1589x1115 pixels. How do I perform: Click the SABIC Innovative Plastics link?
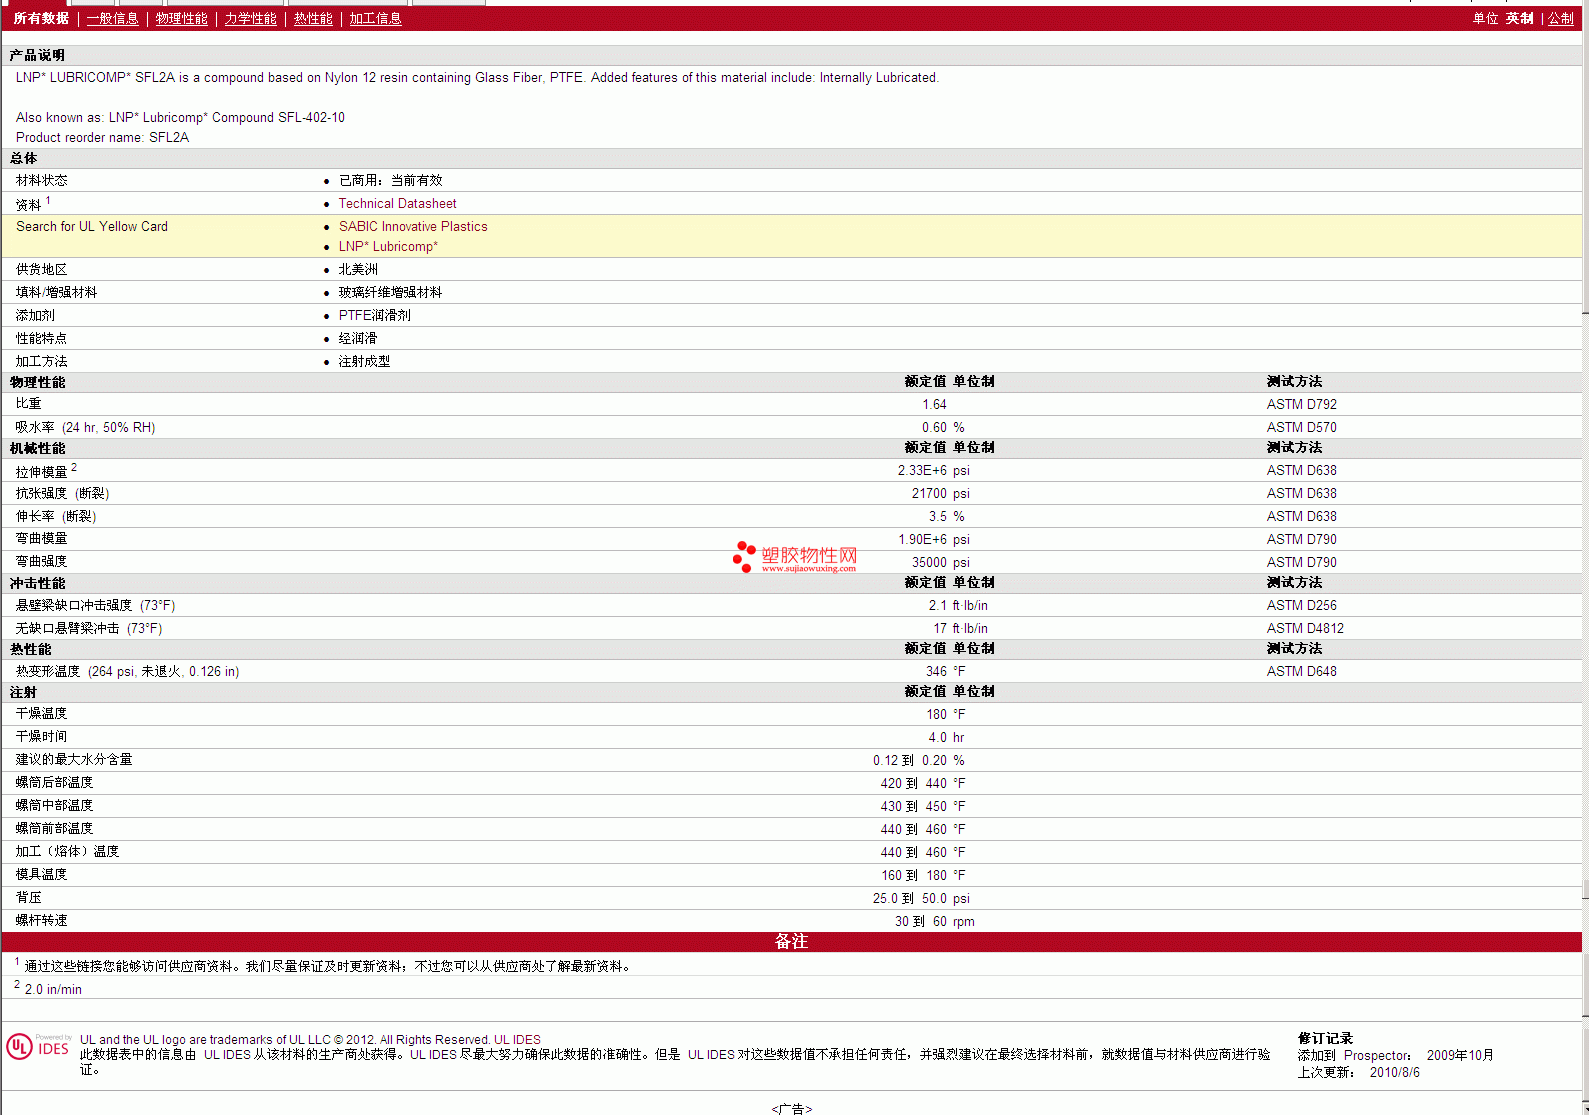tap(413, 227)
